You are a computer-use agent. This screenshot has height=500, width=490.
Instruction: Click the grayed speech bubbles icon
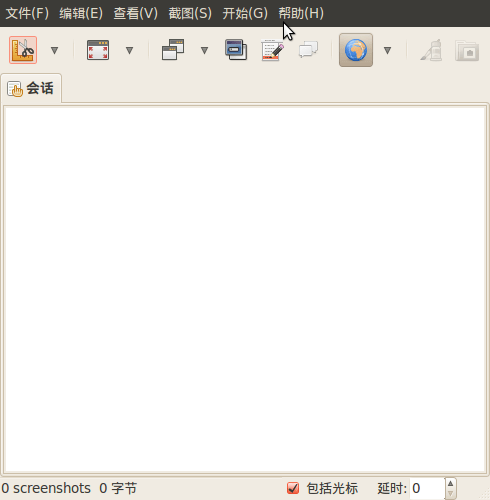pos(308,50)
